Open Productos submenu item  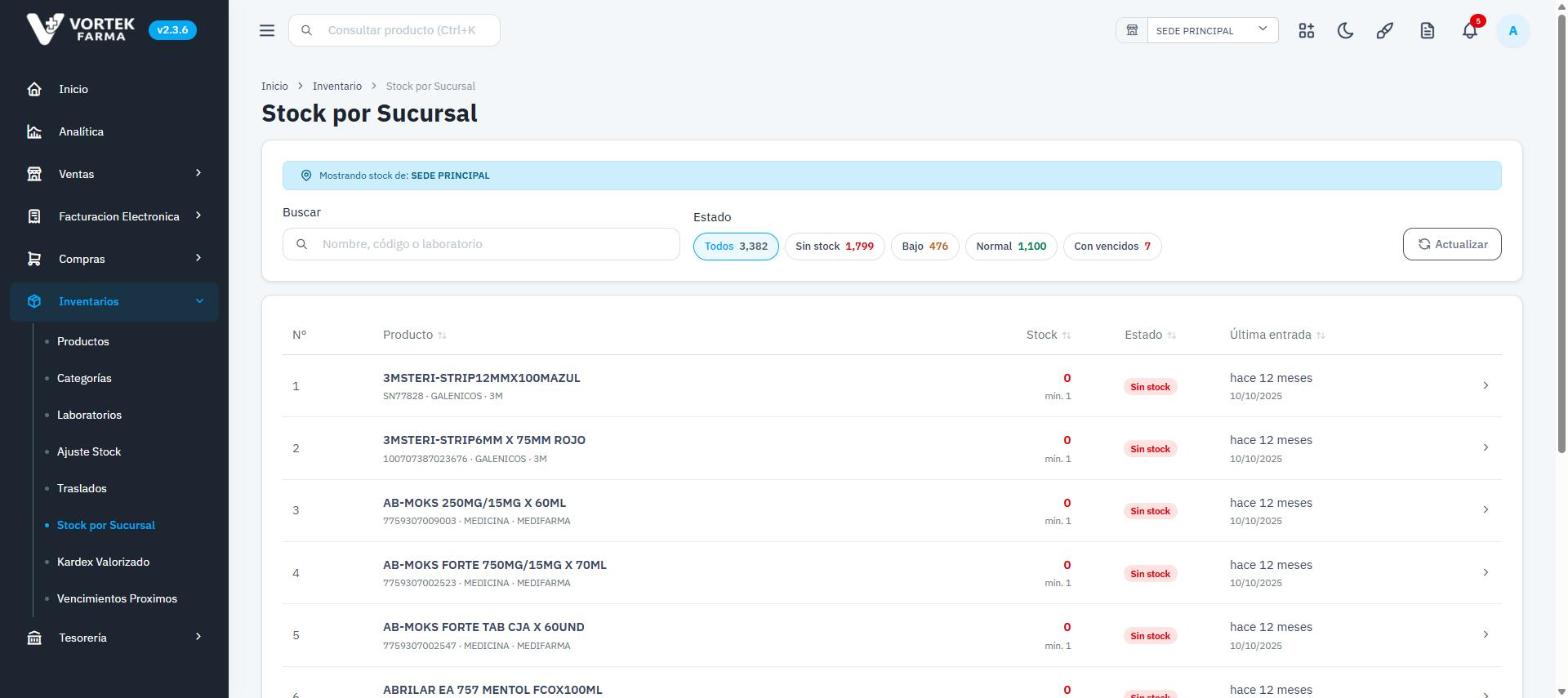(83, 342)
